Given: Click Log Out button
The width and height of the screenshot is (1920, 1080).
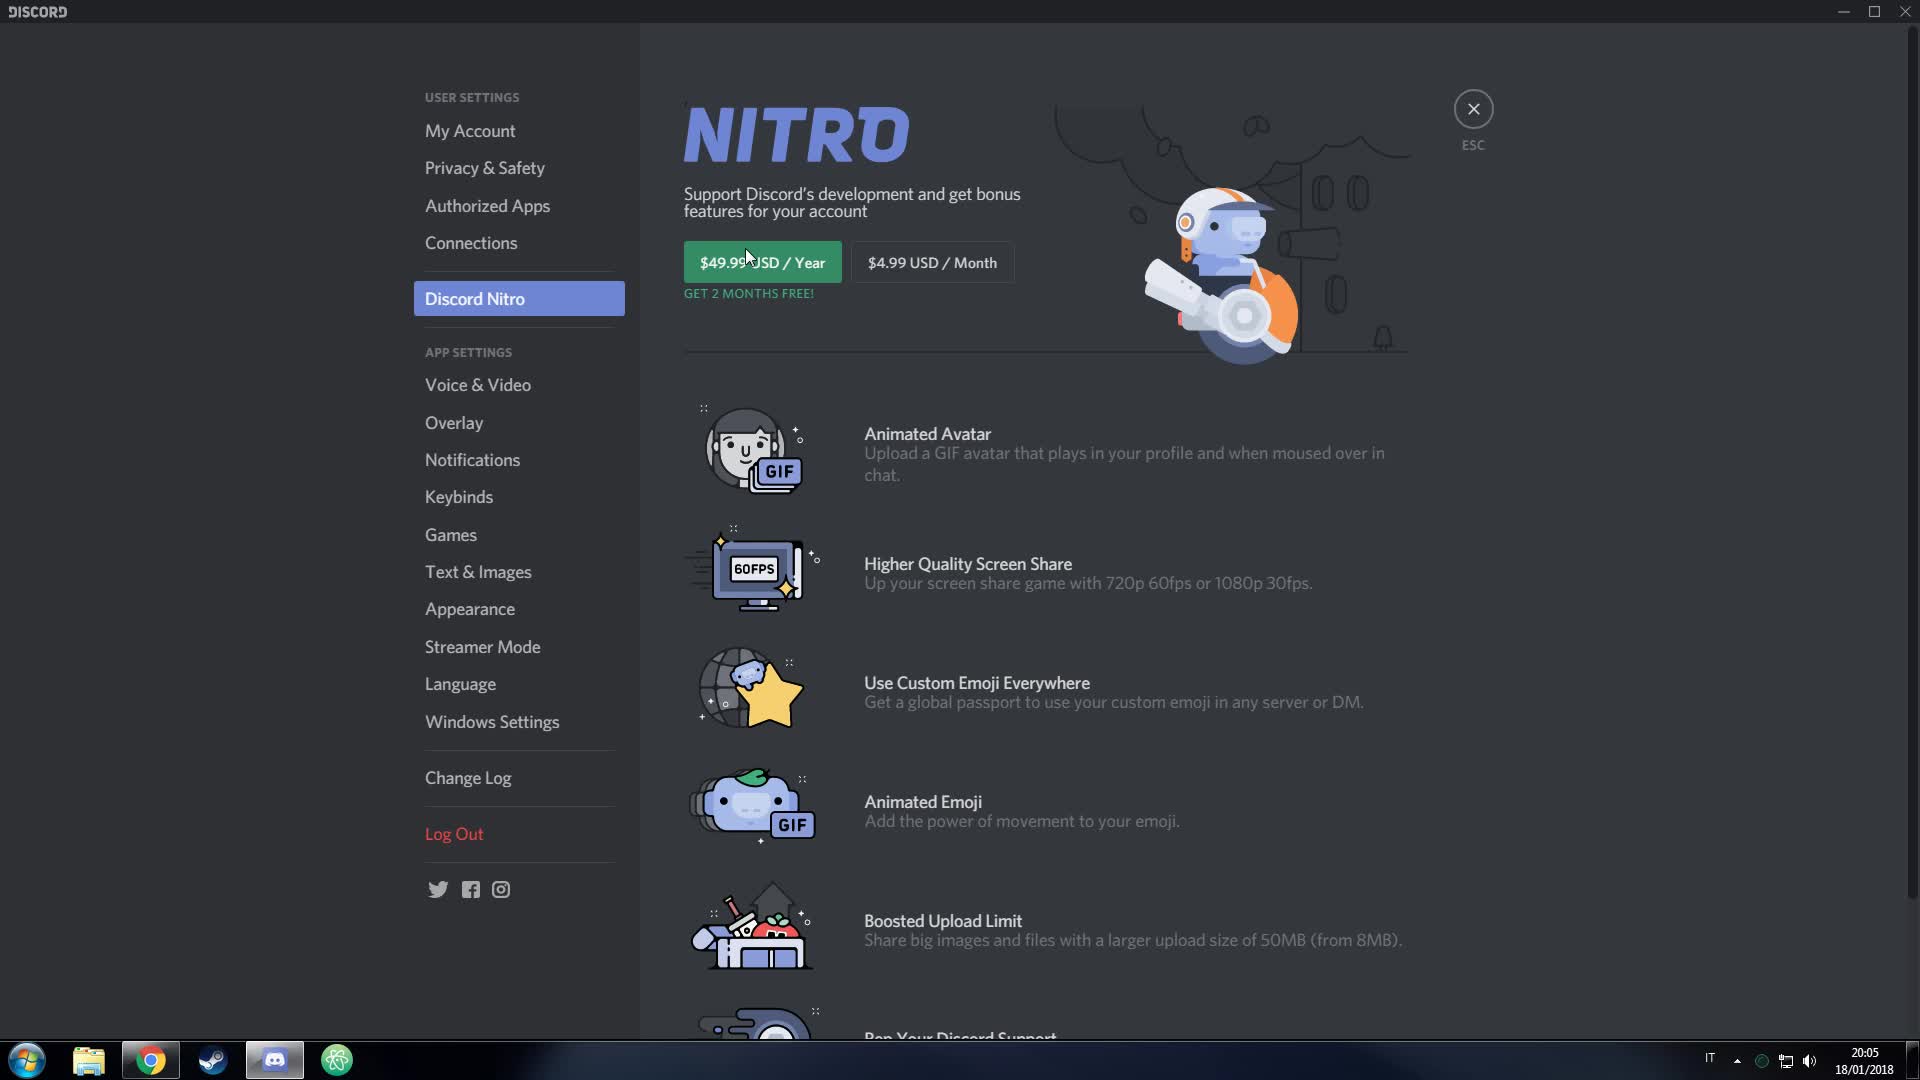Looking at the screenshot, I should [x=454, y=832].
